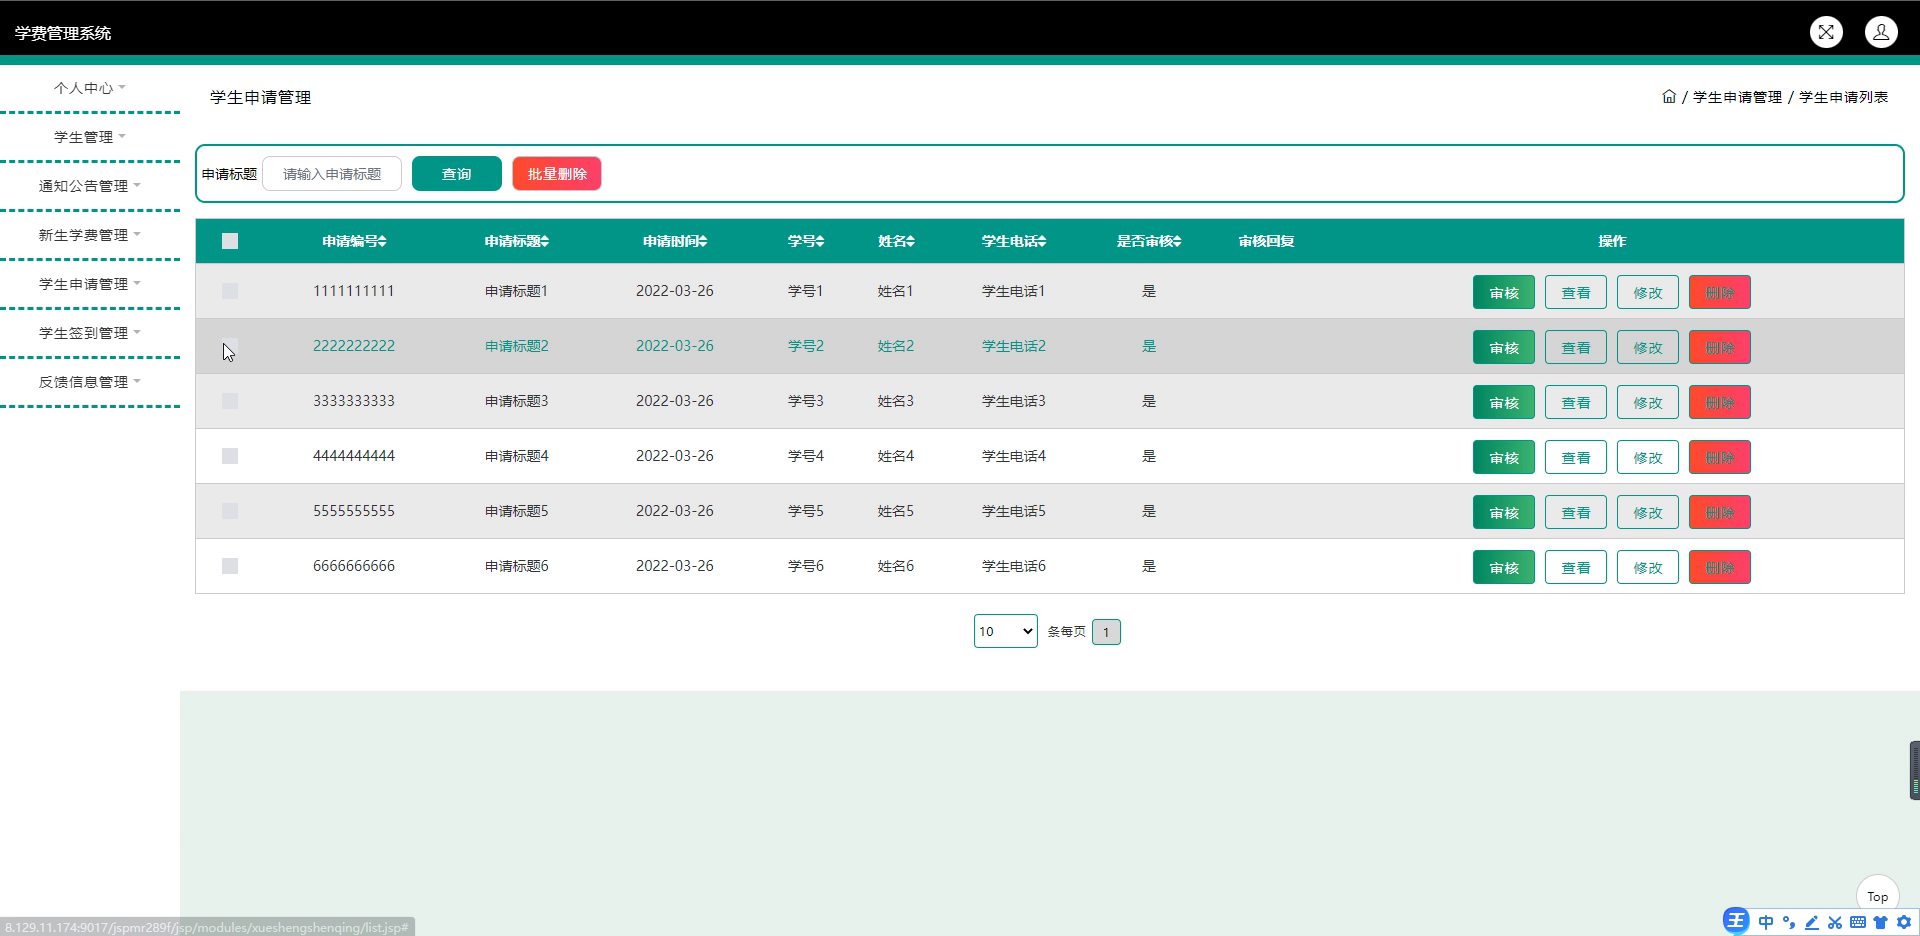Toggle Chinese/English input mode icon
The width and height of the screenshot is (1920, 936).
[x=1766, y=922]
